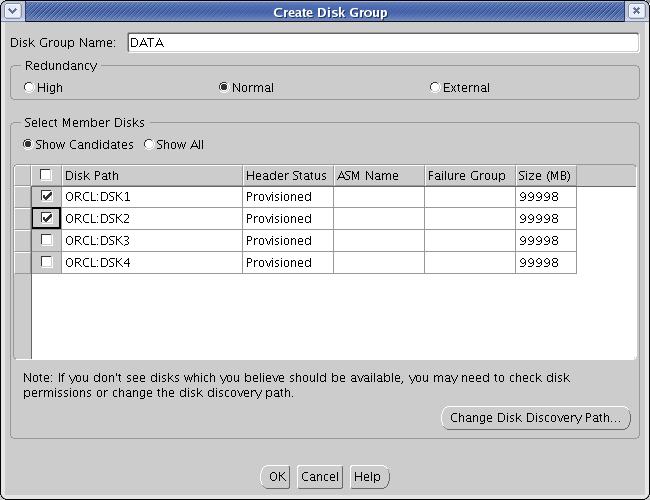Choose External redundancy option
Image resolution: width=650 pixels, height=500 pixels.
pyautogui.click(x=434, y=88)
